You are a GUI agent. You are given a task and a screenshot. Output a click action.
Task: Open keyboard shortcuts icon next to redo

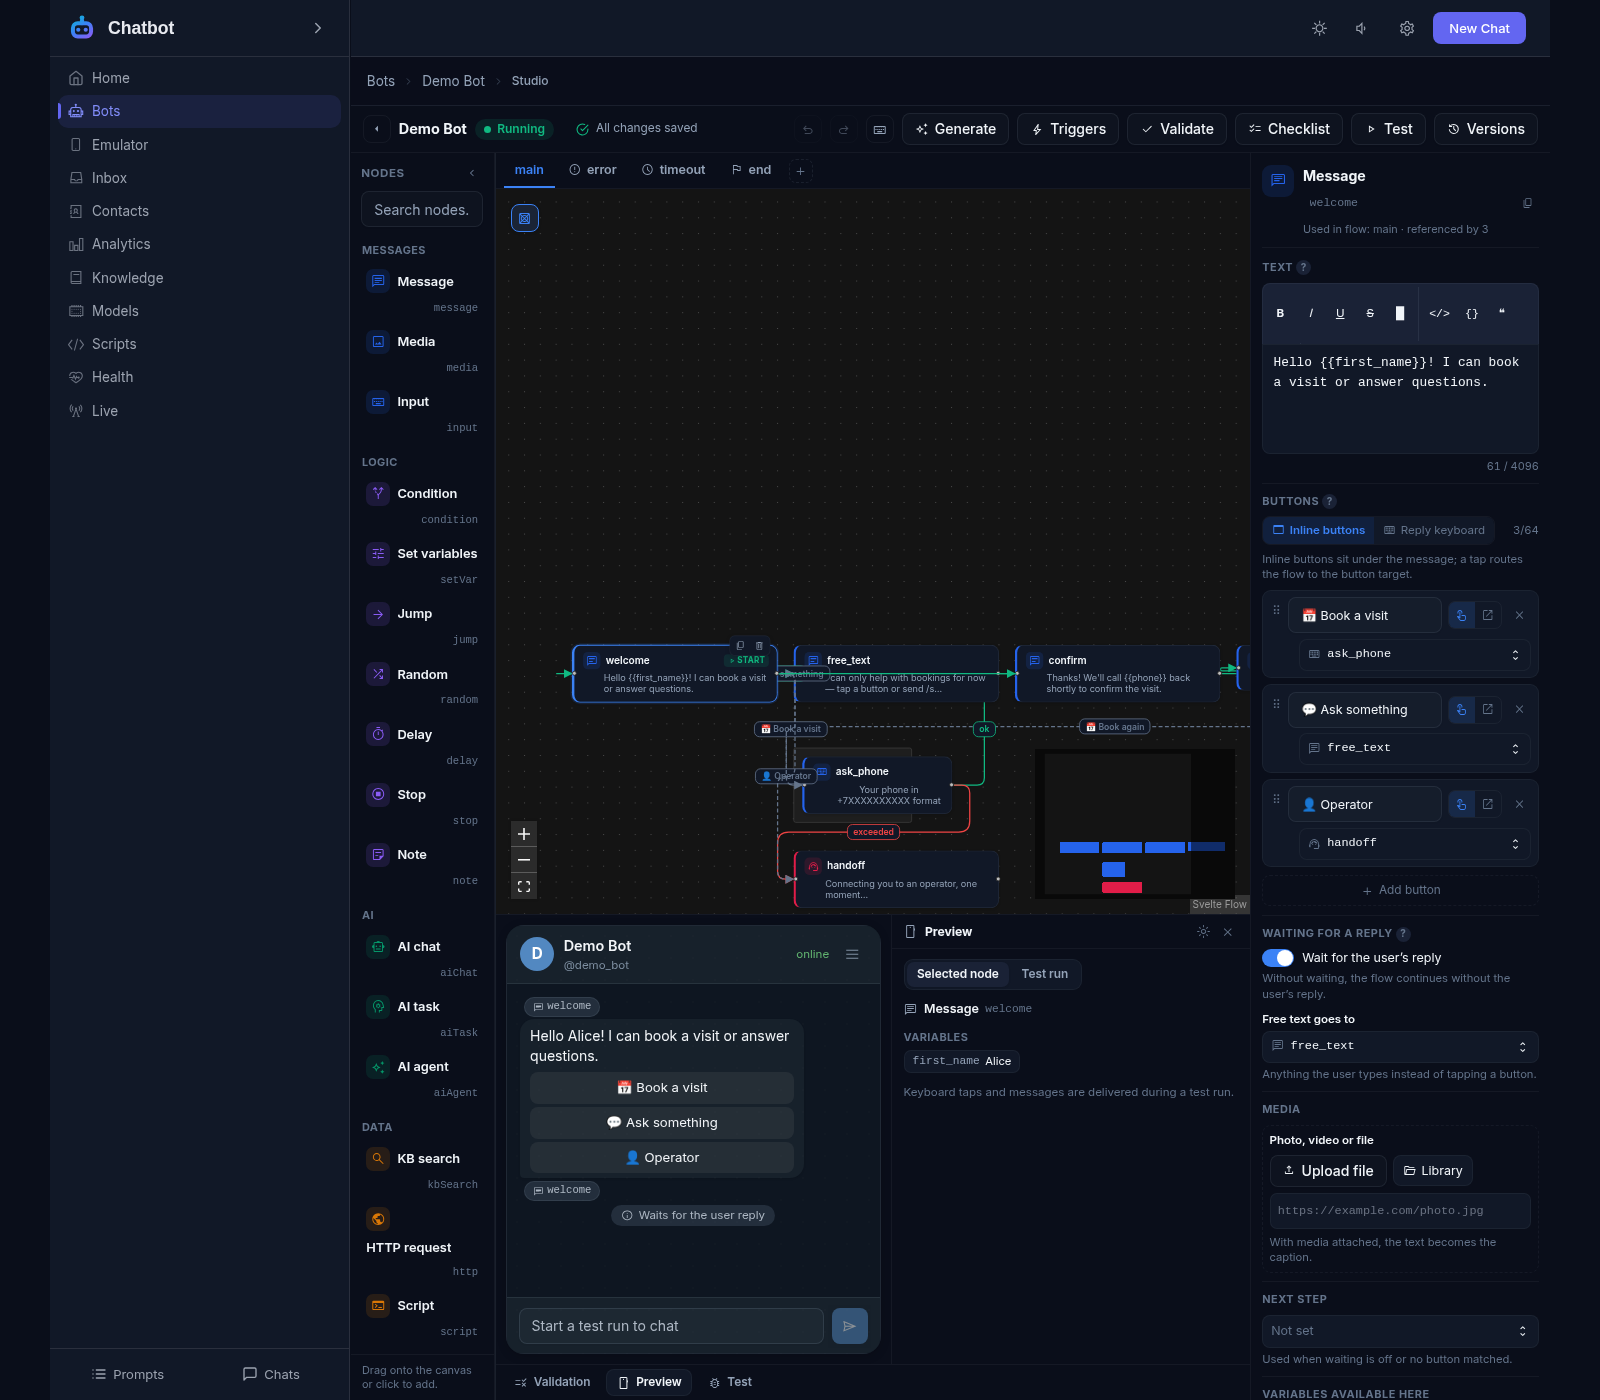tap(880, 129)
